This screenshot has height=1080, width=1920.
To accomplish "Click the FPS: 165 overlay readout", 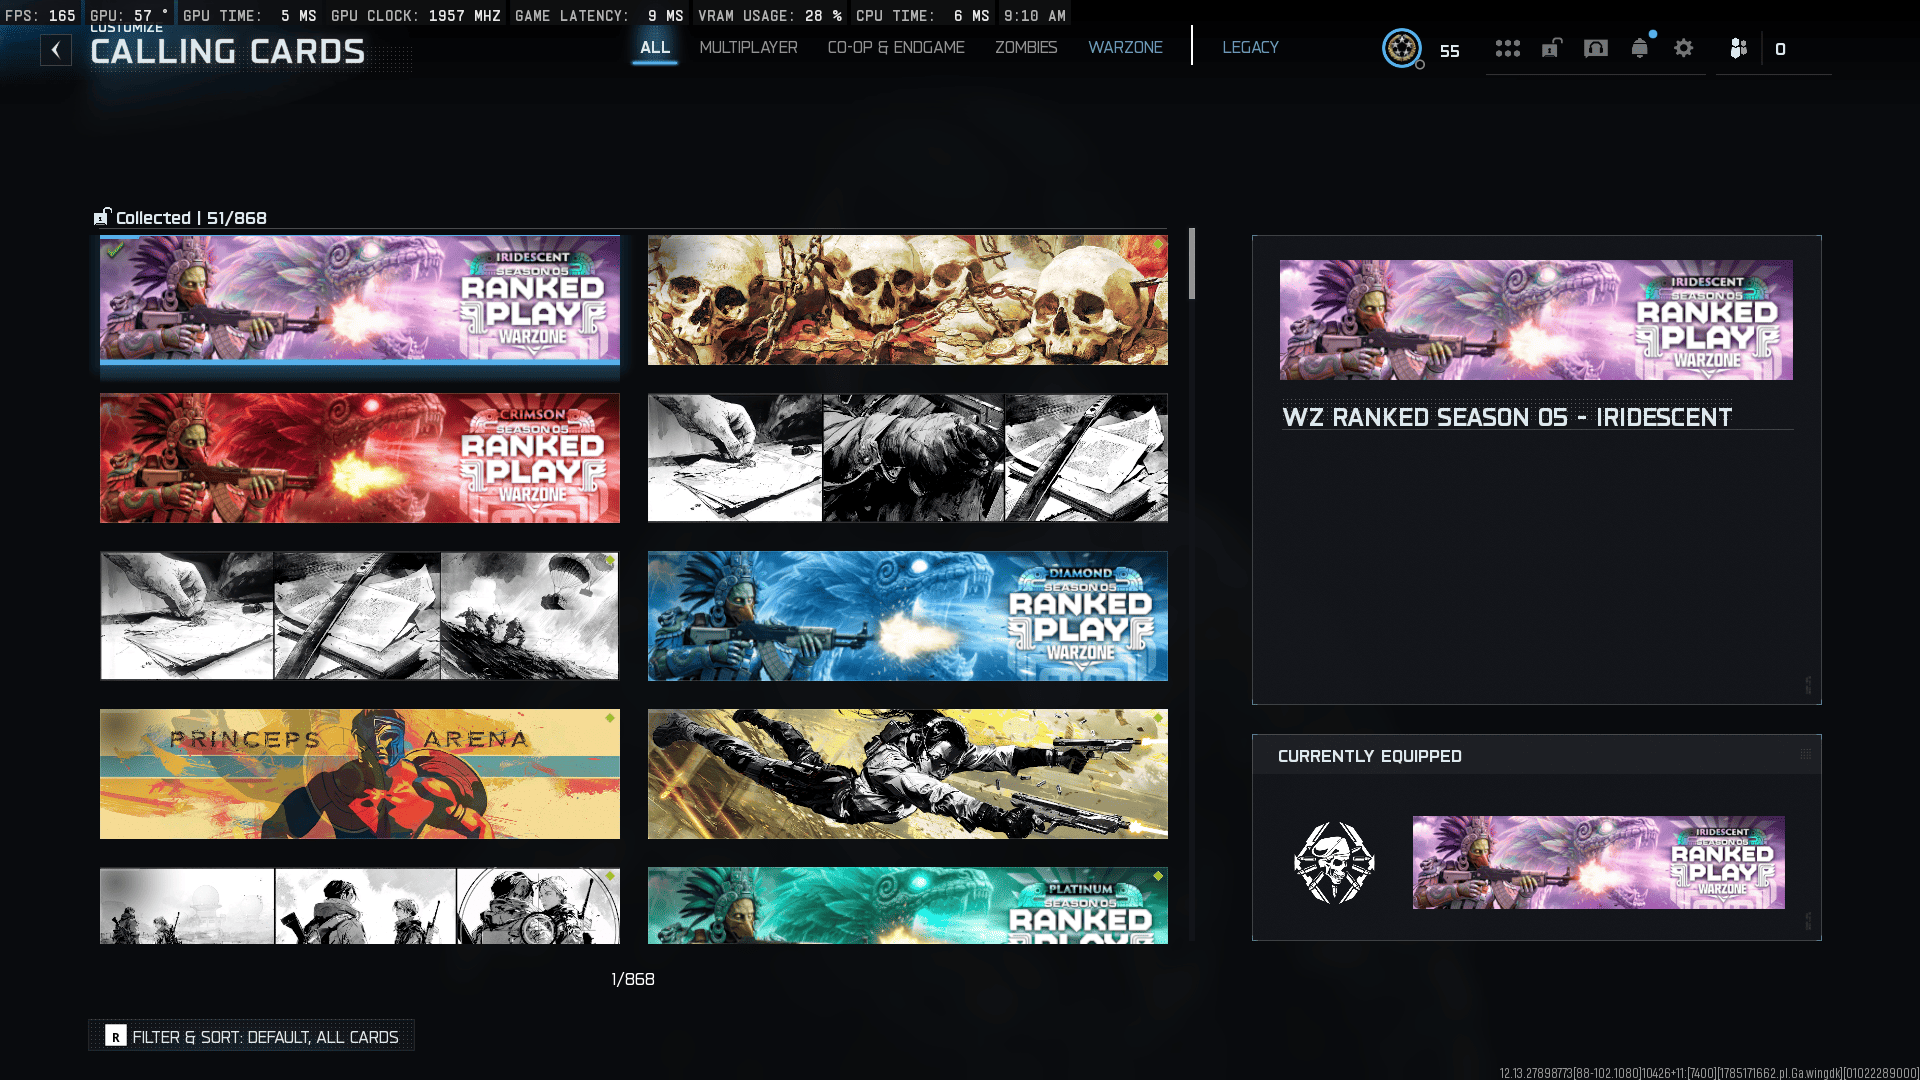I will pos(40,16).
